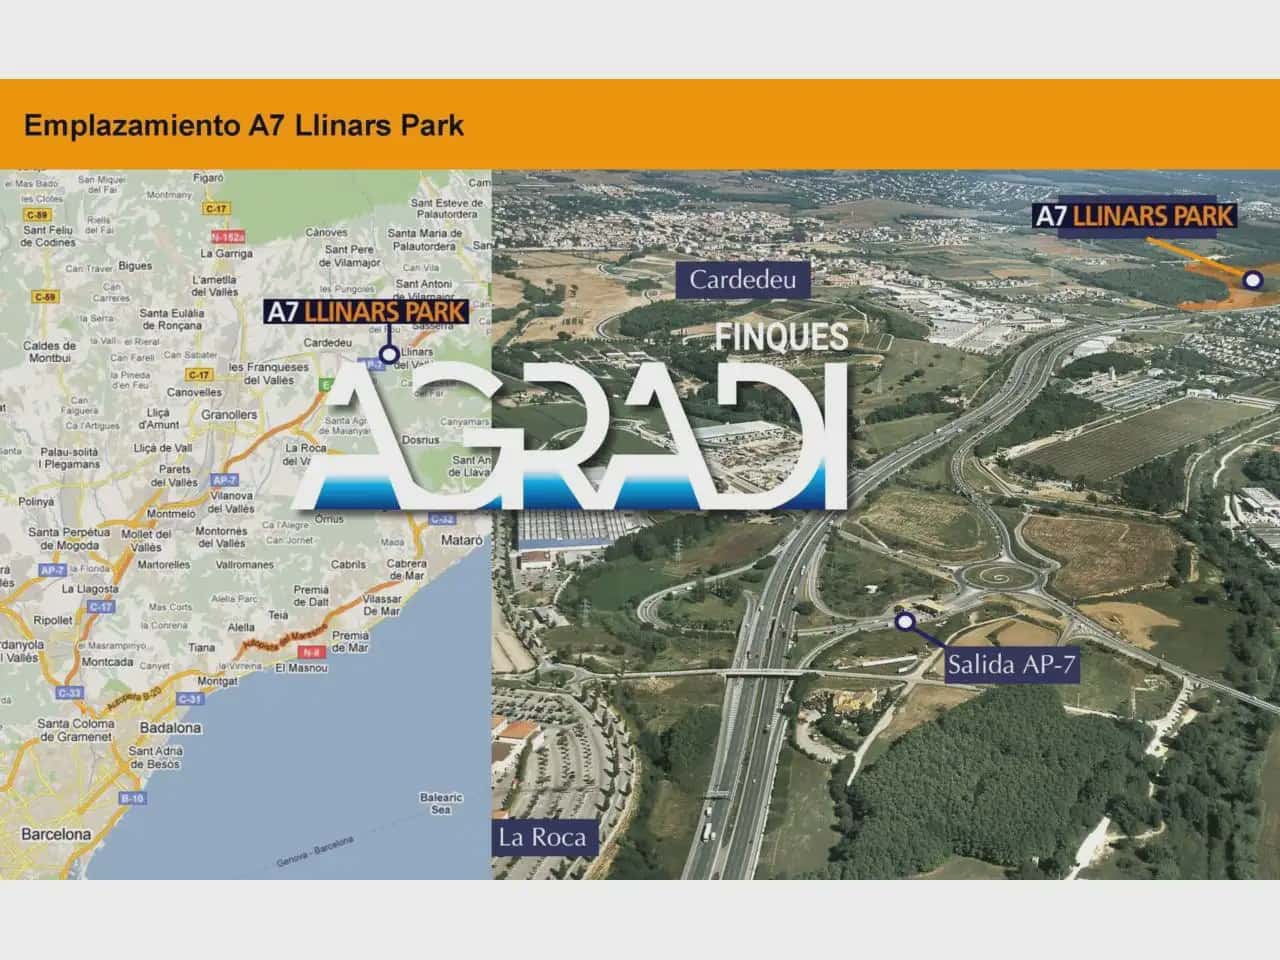
Task: Click the Ripollet map label
Action: coord(52,620)
